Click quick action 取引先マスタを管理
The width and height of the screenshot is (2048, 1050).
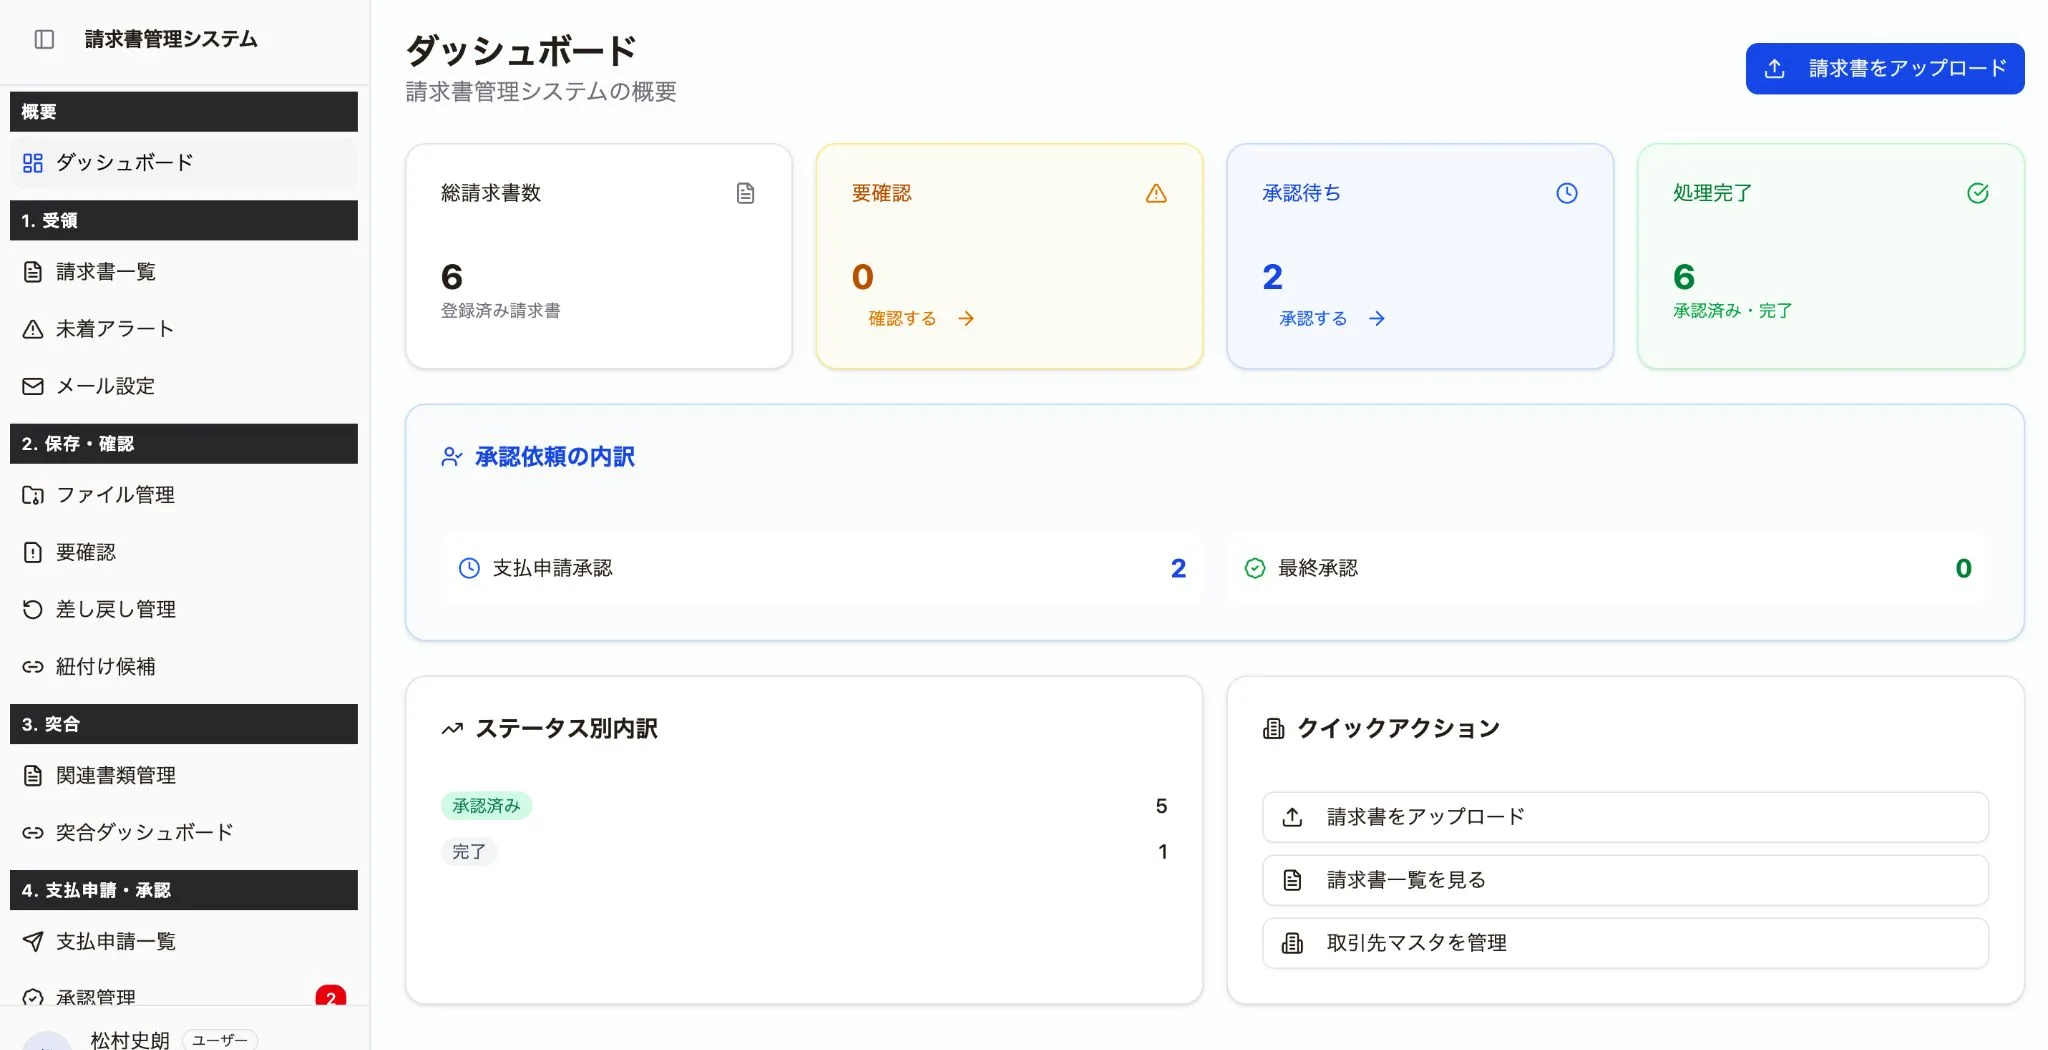(1625, 943)
